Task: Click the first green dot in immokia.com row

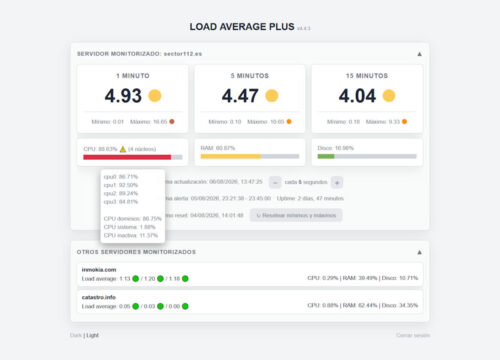Action: [135, 279]
